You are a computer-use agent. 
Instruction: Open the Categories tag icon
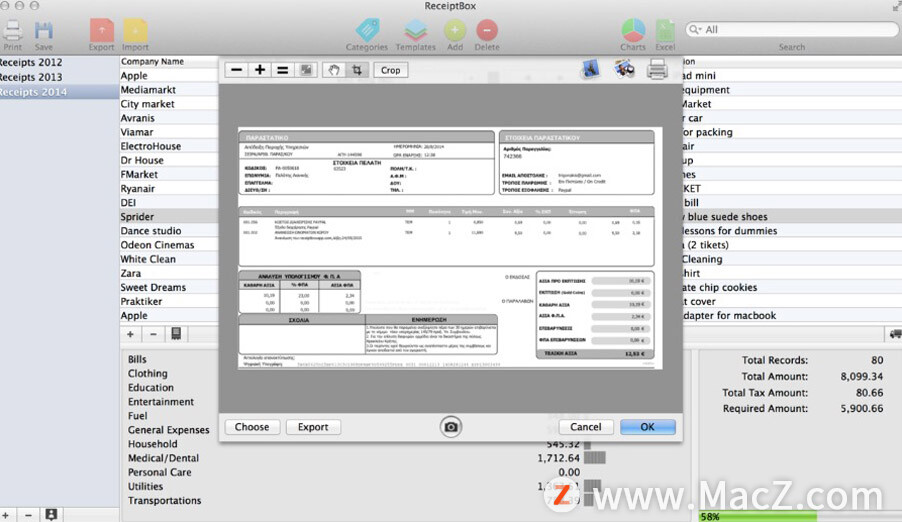tap(367, 29)
